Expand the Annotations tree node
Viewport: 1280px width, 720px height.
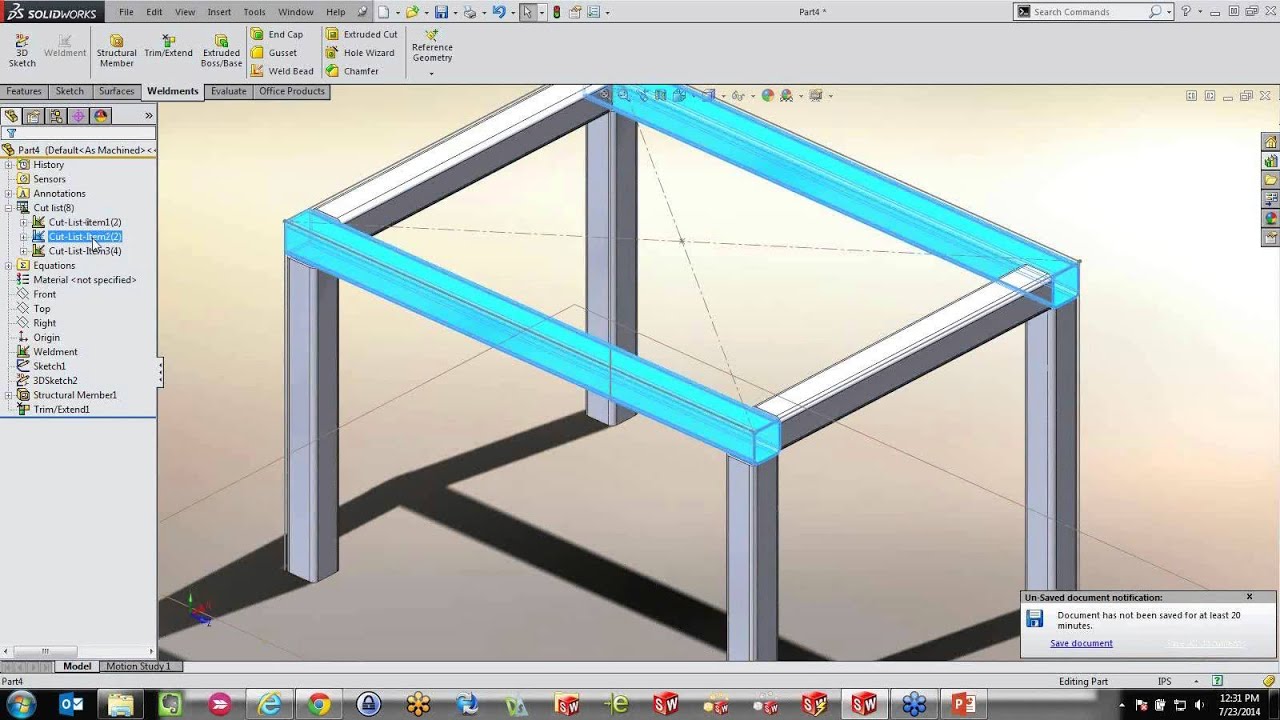pos(9,194)
